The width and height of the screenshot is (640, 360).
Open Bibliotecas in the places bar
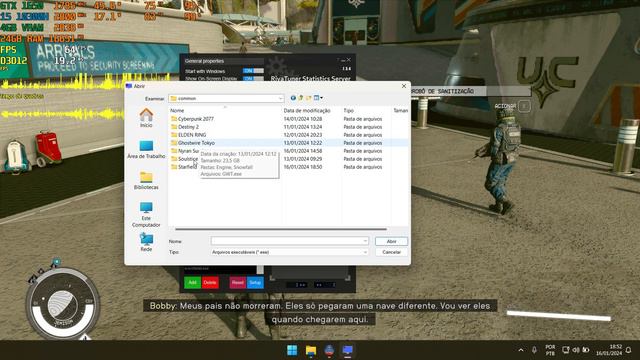click(x=146, y=180)
